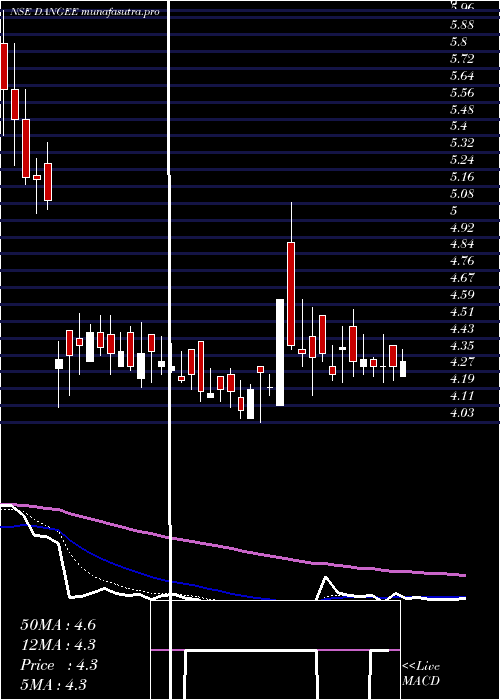This screenshot has height=700, width=500.
Task: Click the 5.72 price axis label
Action: (462, 58)
